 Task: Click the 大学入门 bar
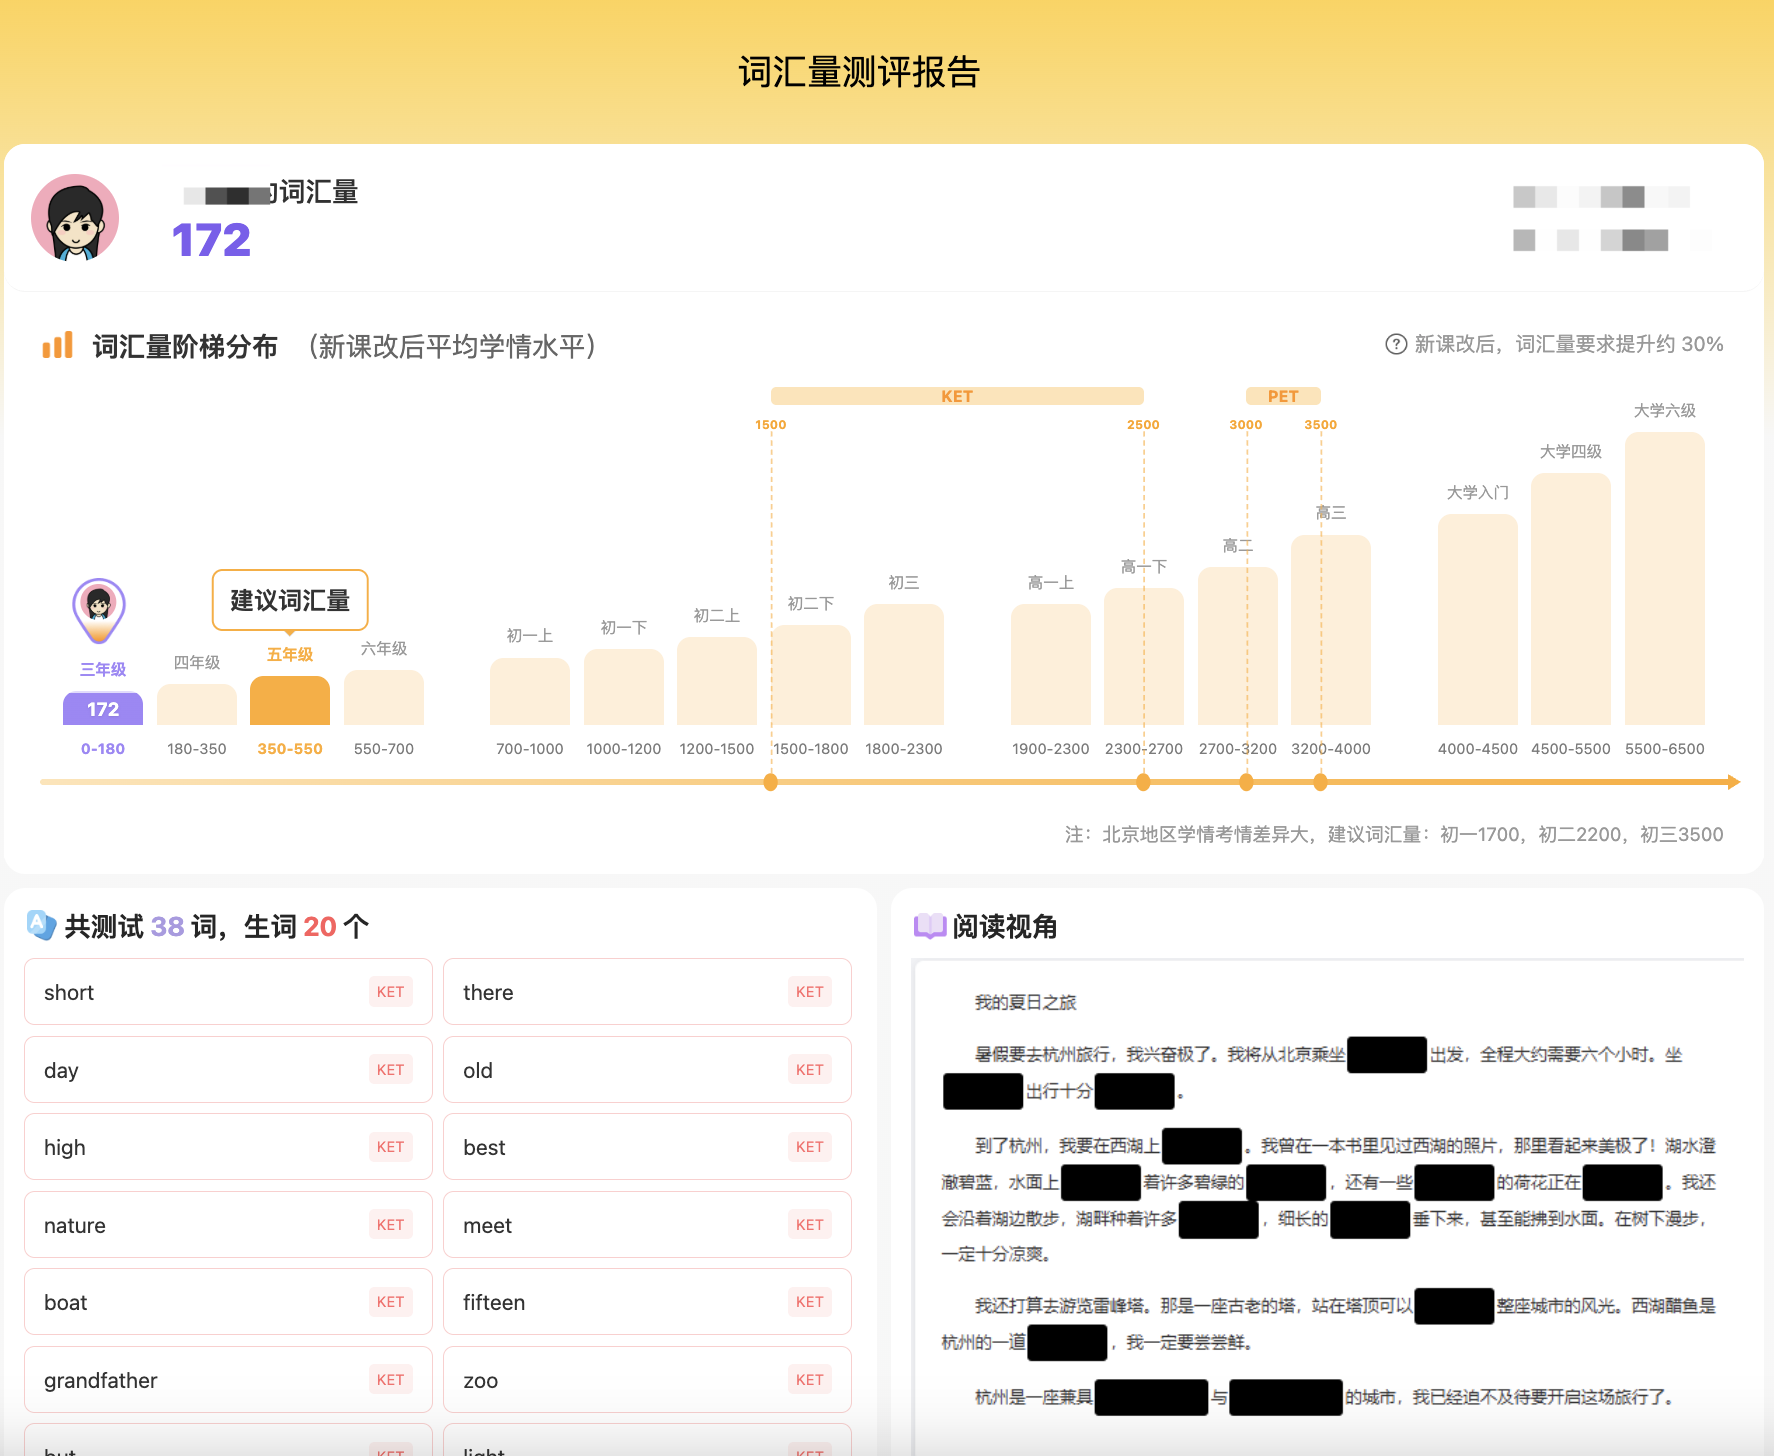(x=1478, y=619)
